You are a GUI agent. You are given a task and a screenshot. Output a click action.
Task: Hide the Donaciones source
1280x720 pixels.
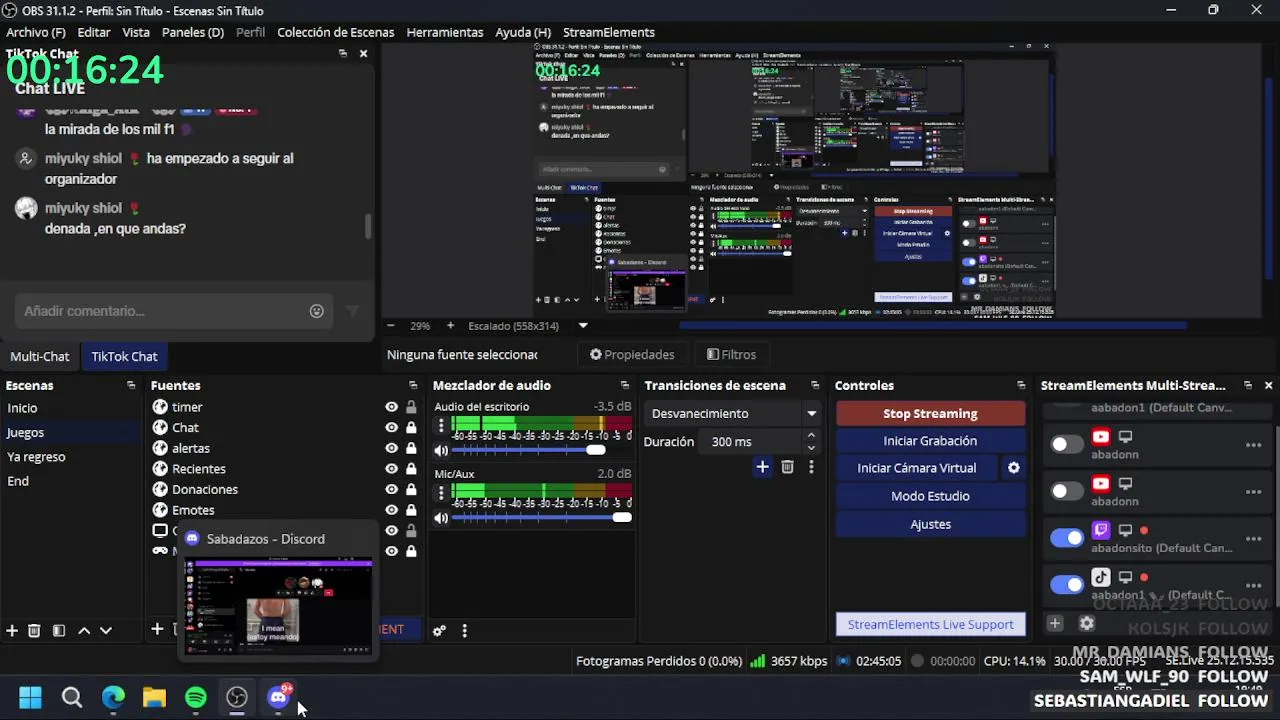[x=391, y=489]
